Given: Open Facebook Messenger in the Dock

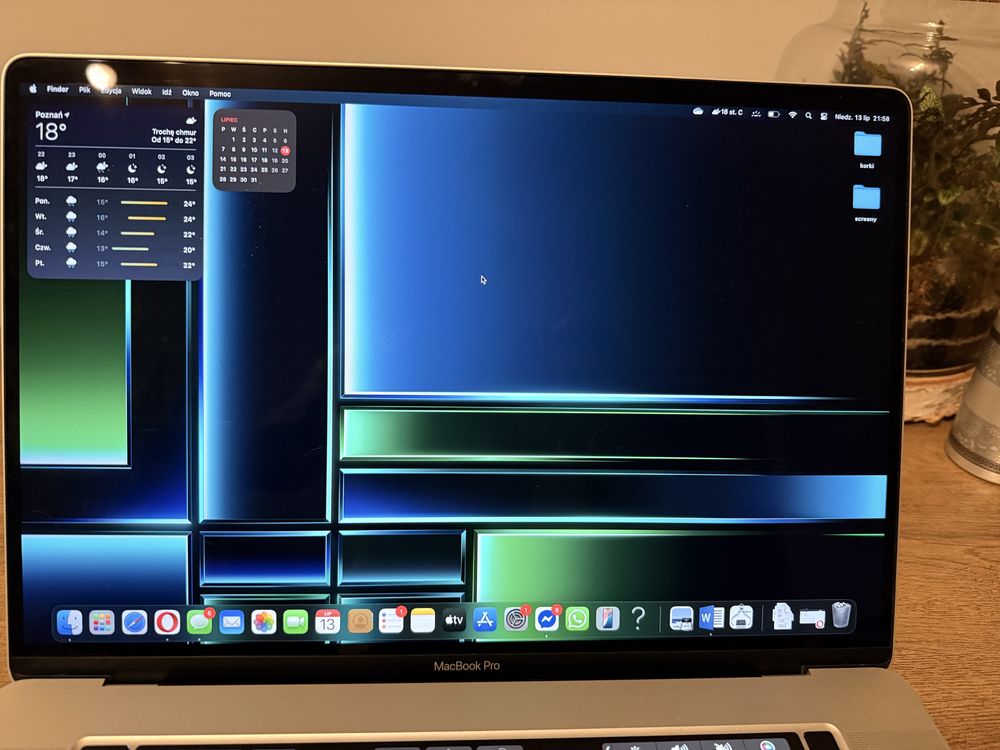Looking at the screenshot, I should coord(547,619).
